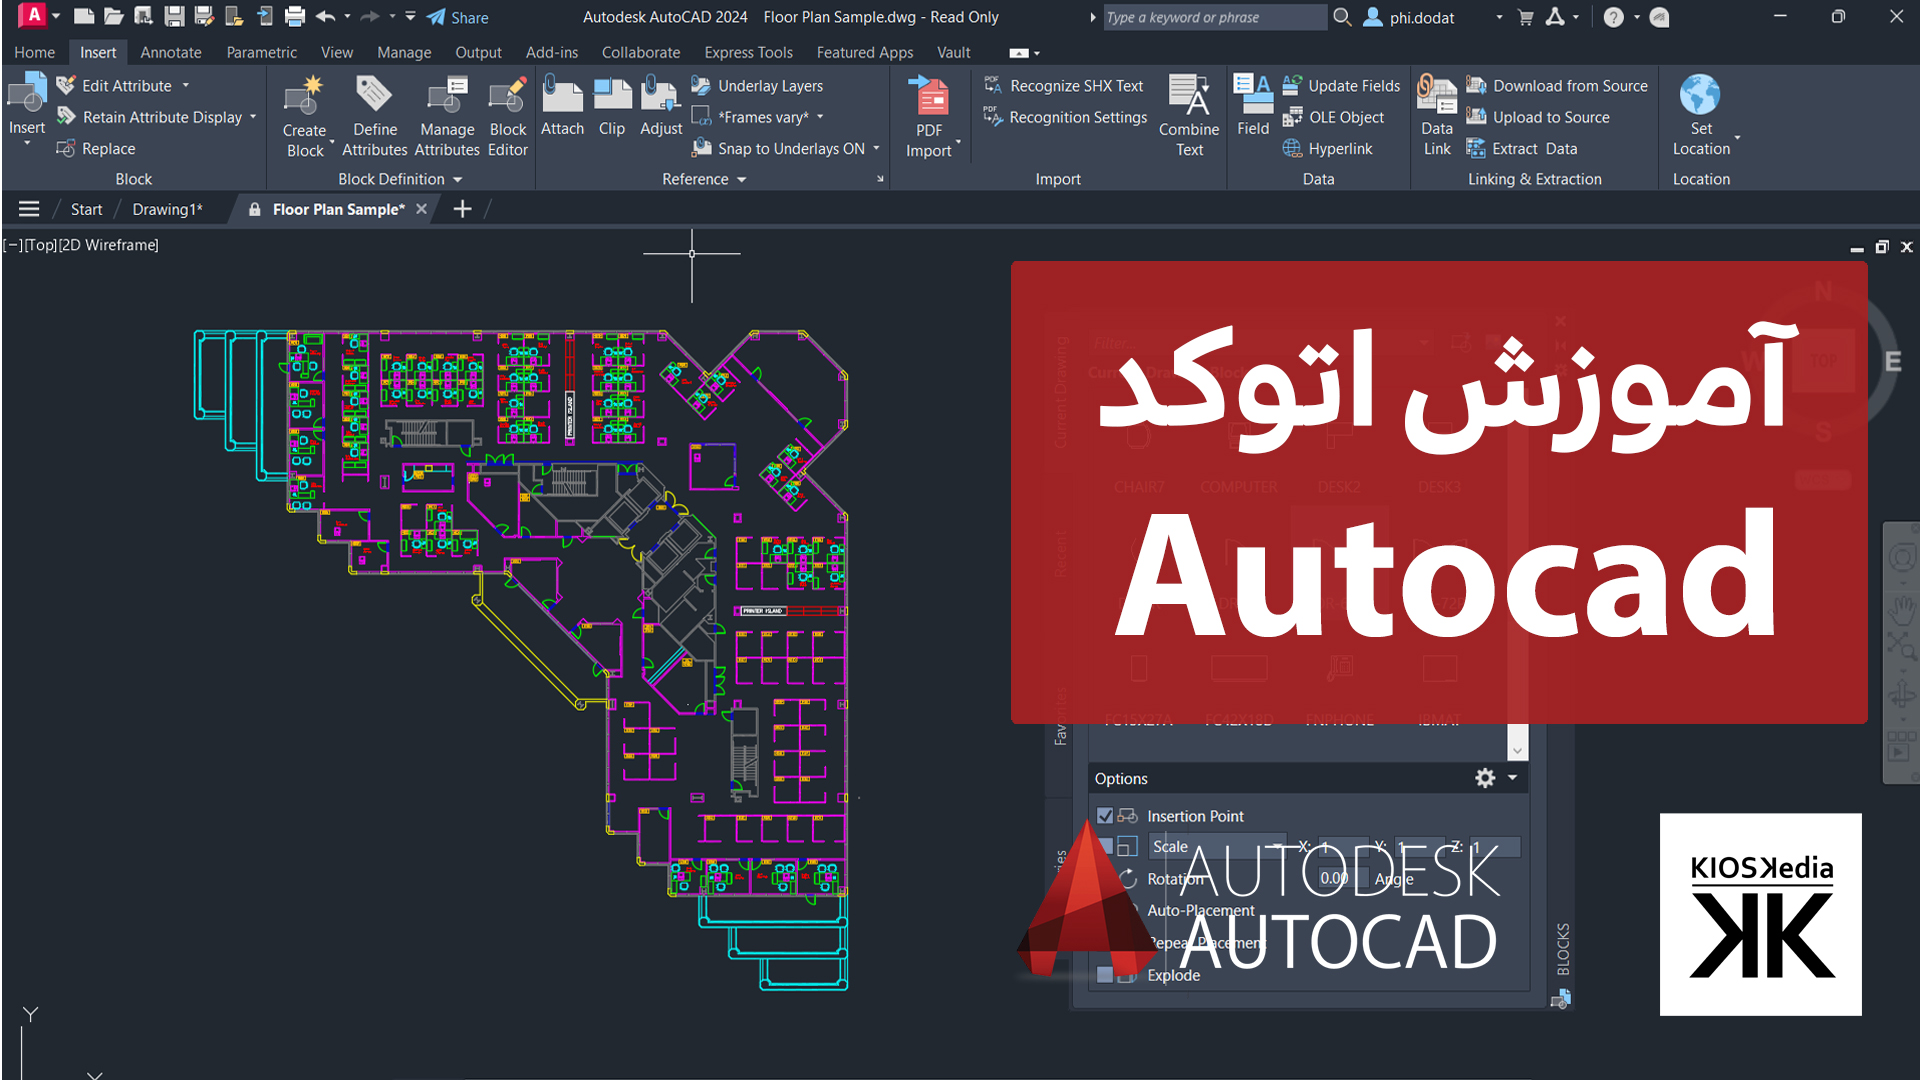Open the help question mark icon
Image resolution: width=1920 pixels, height=1080 pixels.
click(1613, 17)
